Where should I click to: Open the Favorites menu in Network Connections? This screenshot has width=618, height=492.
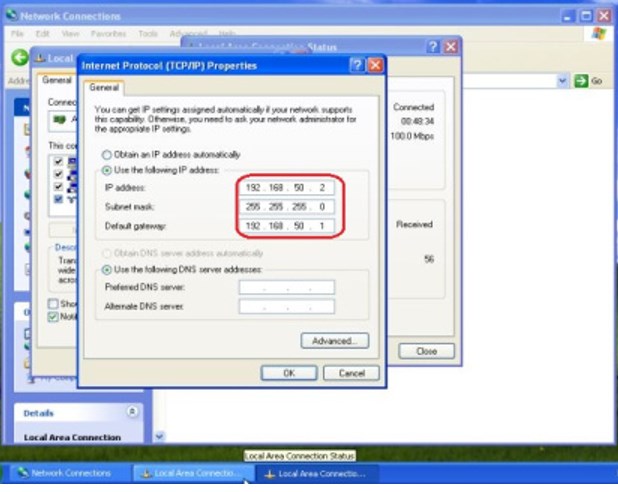(x=108, y=34)
